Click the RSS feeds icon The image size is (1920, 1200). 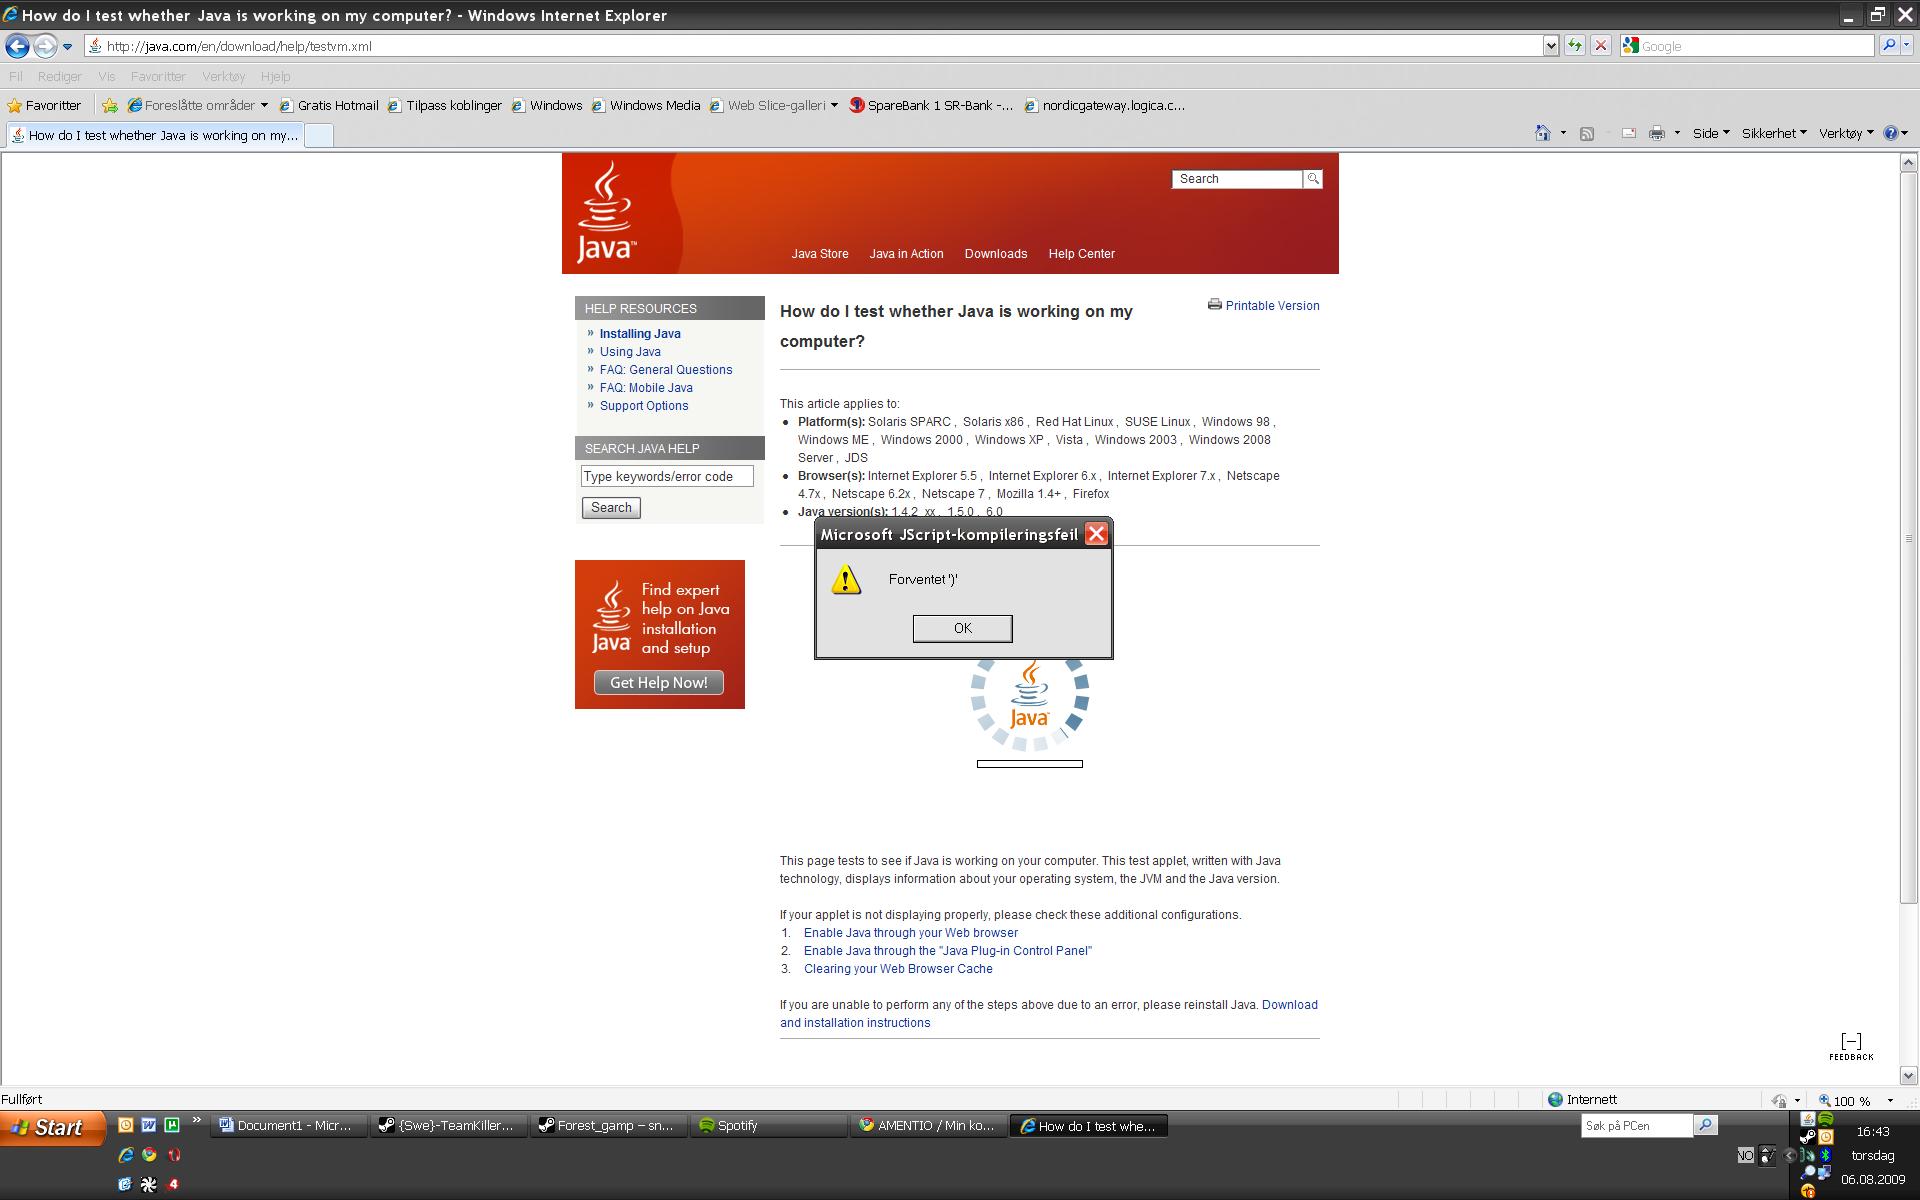(x=1586, y=133)
